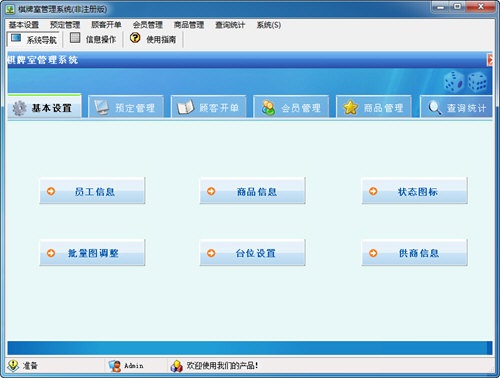Click the dice icons in banner

coord(465,82)
